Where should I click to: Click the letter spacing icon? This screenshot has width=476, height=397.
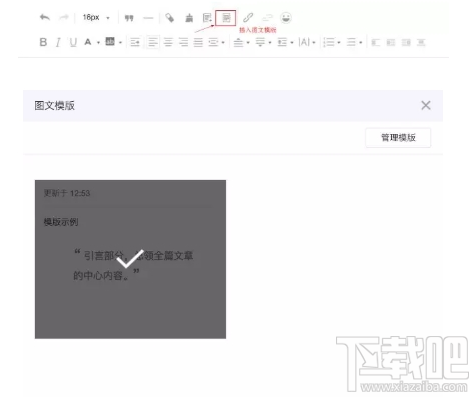(x=304, y=42)
